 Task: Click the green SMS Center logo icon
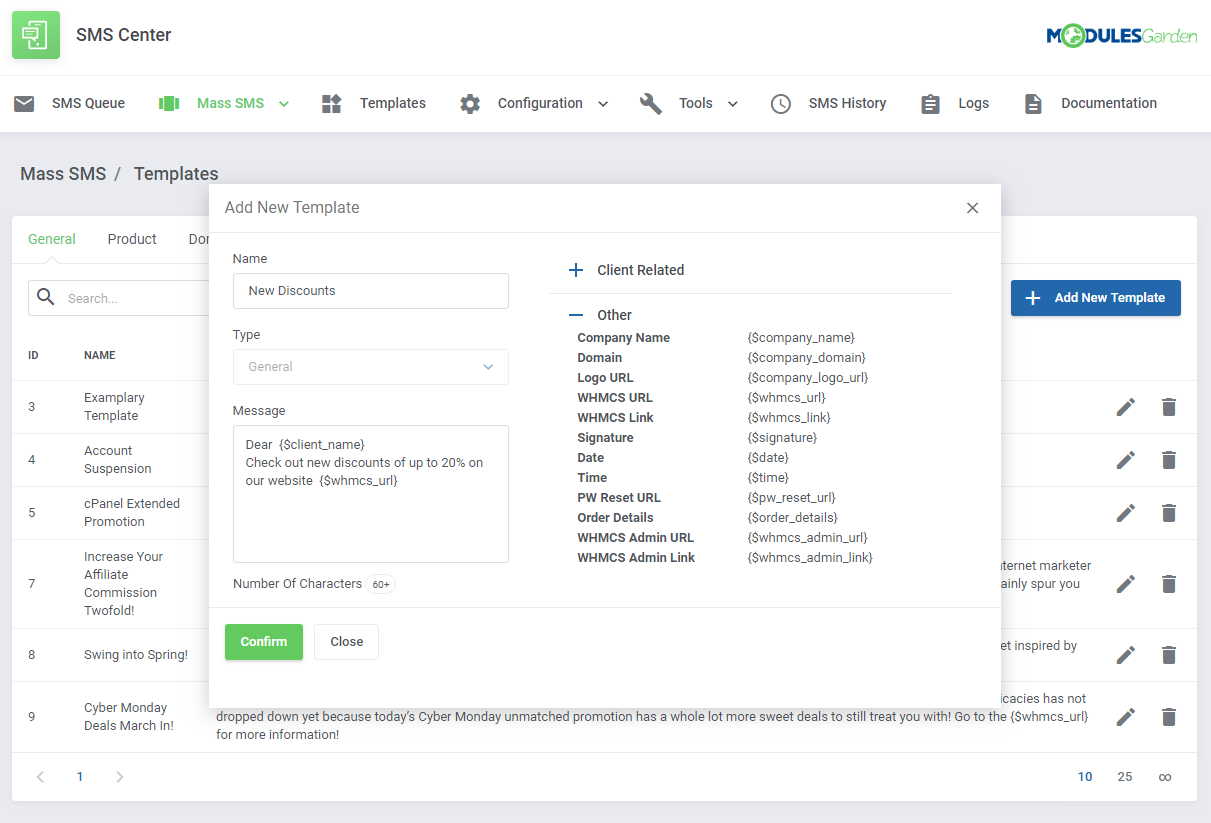click(x=35, y=35)
